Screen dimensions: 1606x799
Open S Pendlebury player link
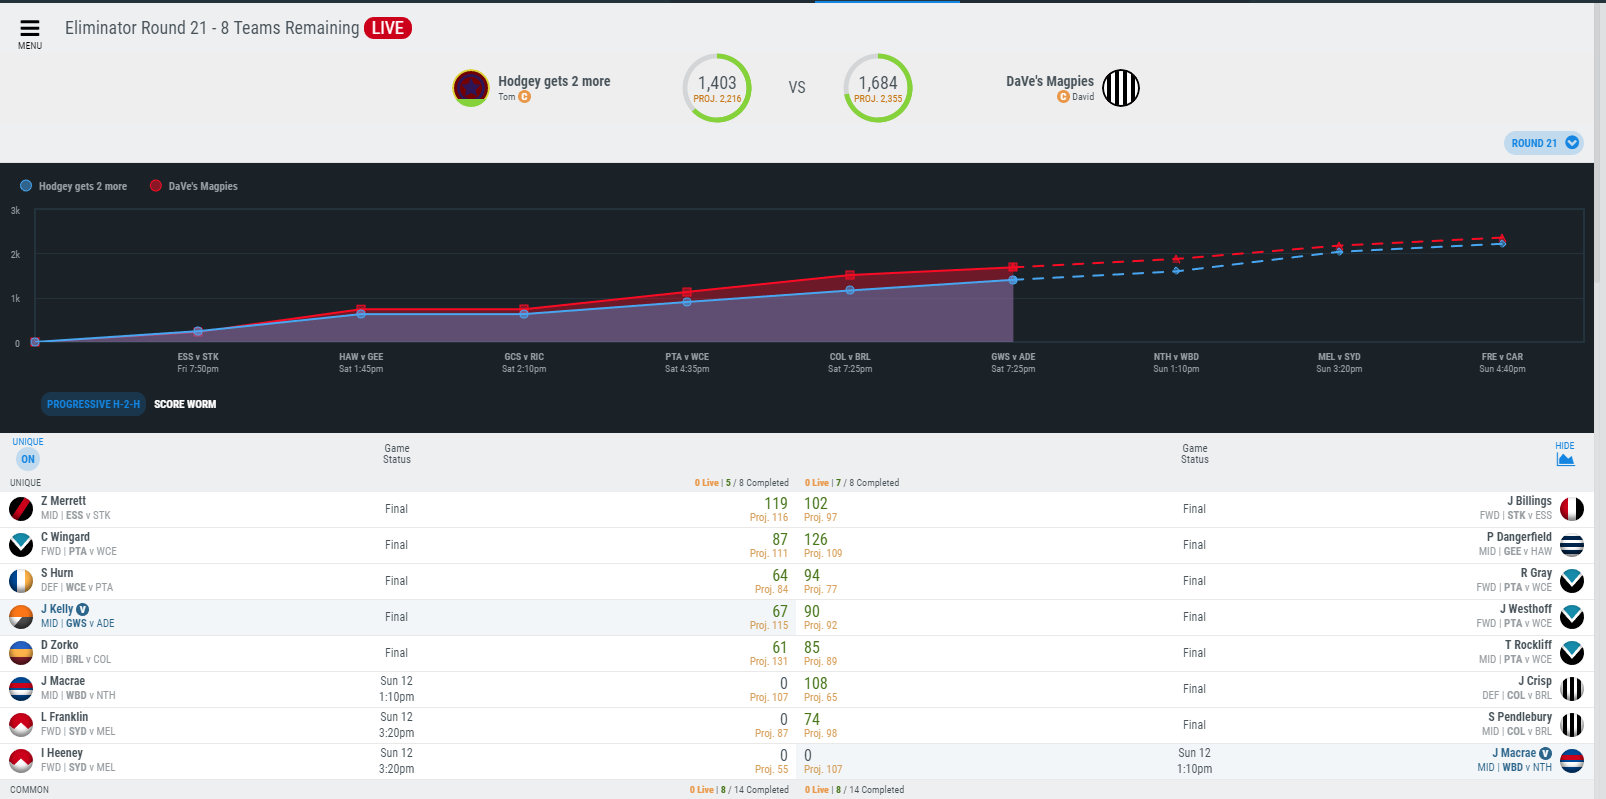click(x=1520, y=717)
